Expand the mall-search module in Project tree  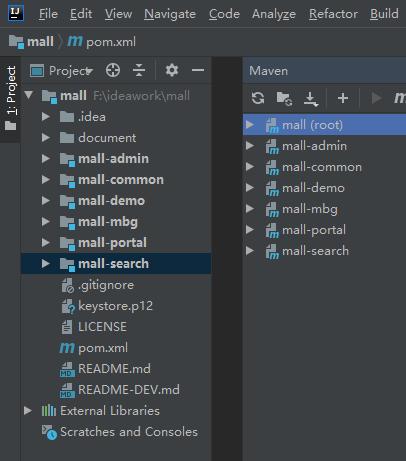46,264
